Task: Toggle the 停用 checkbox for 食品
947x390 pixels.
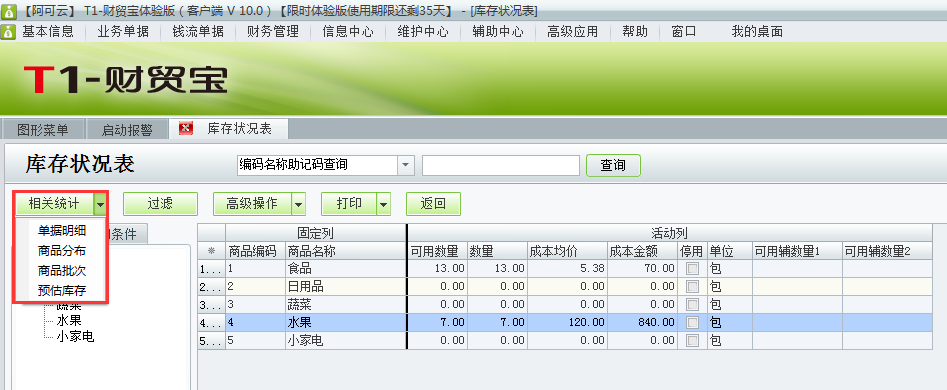Action: tap(692, 269)
